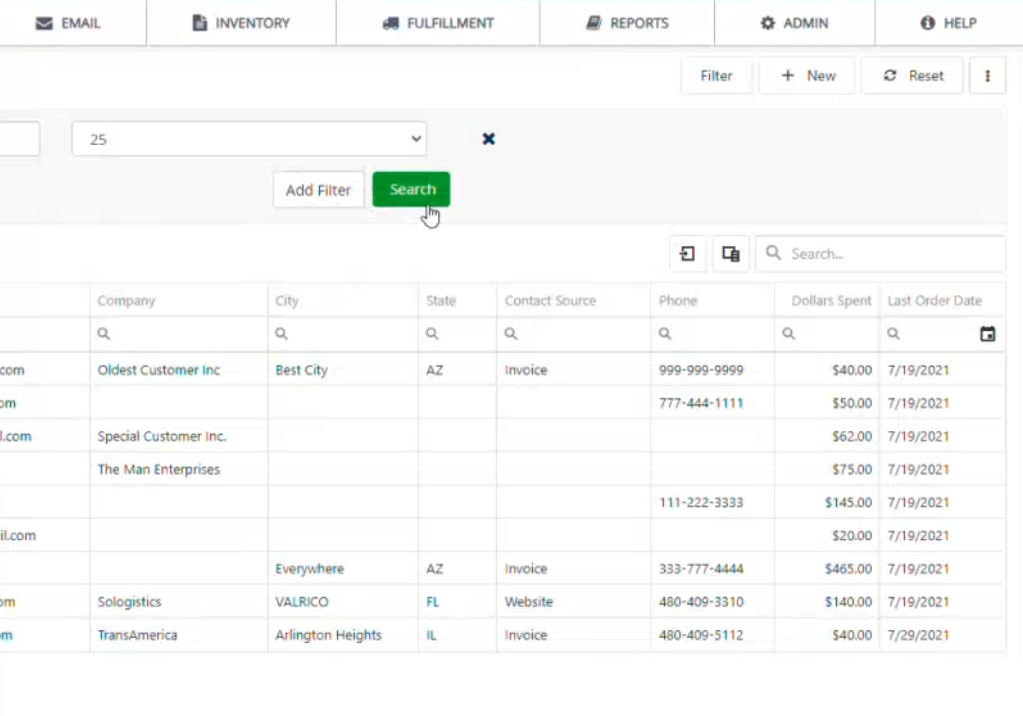
Task: Click the 7/29/2021 last order date
Action: pyautogui.click(x=918, y=635)
